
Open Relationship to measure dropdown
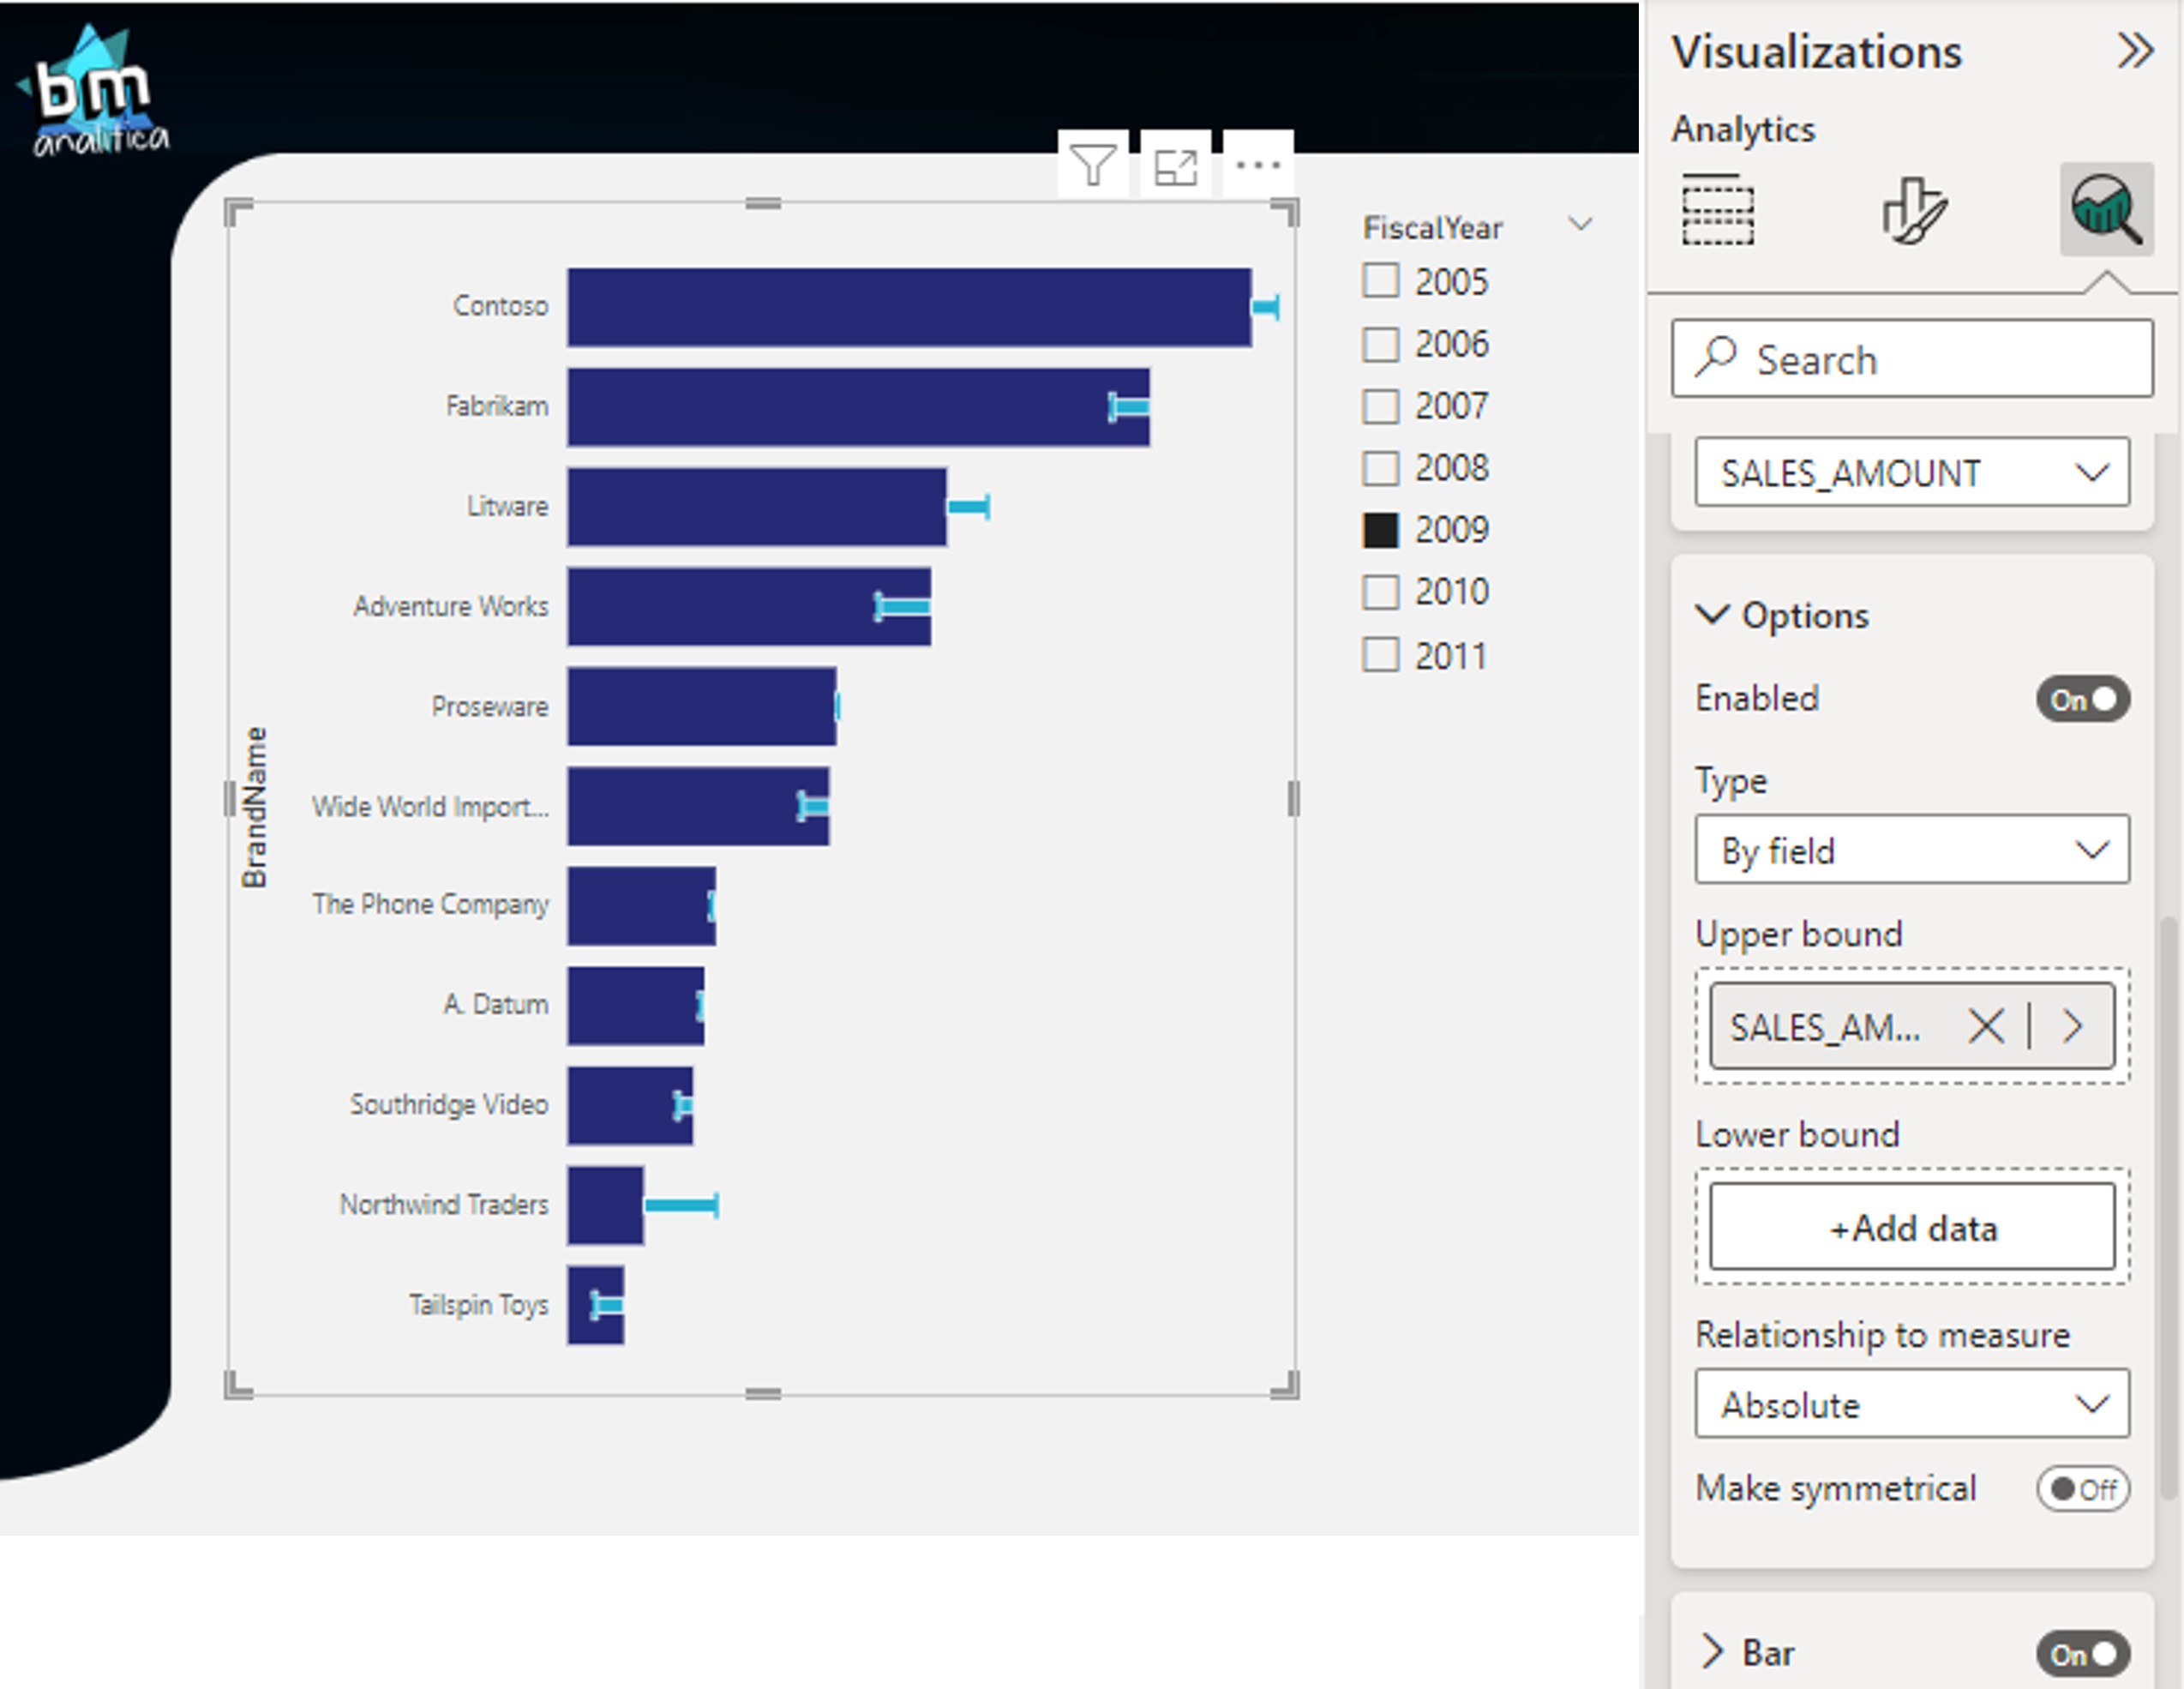[x=1911, y=1404]
